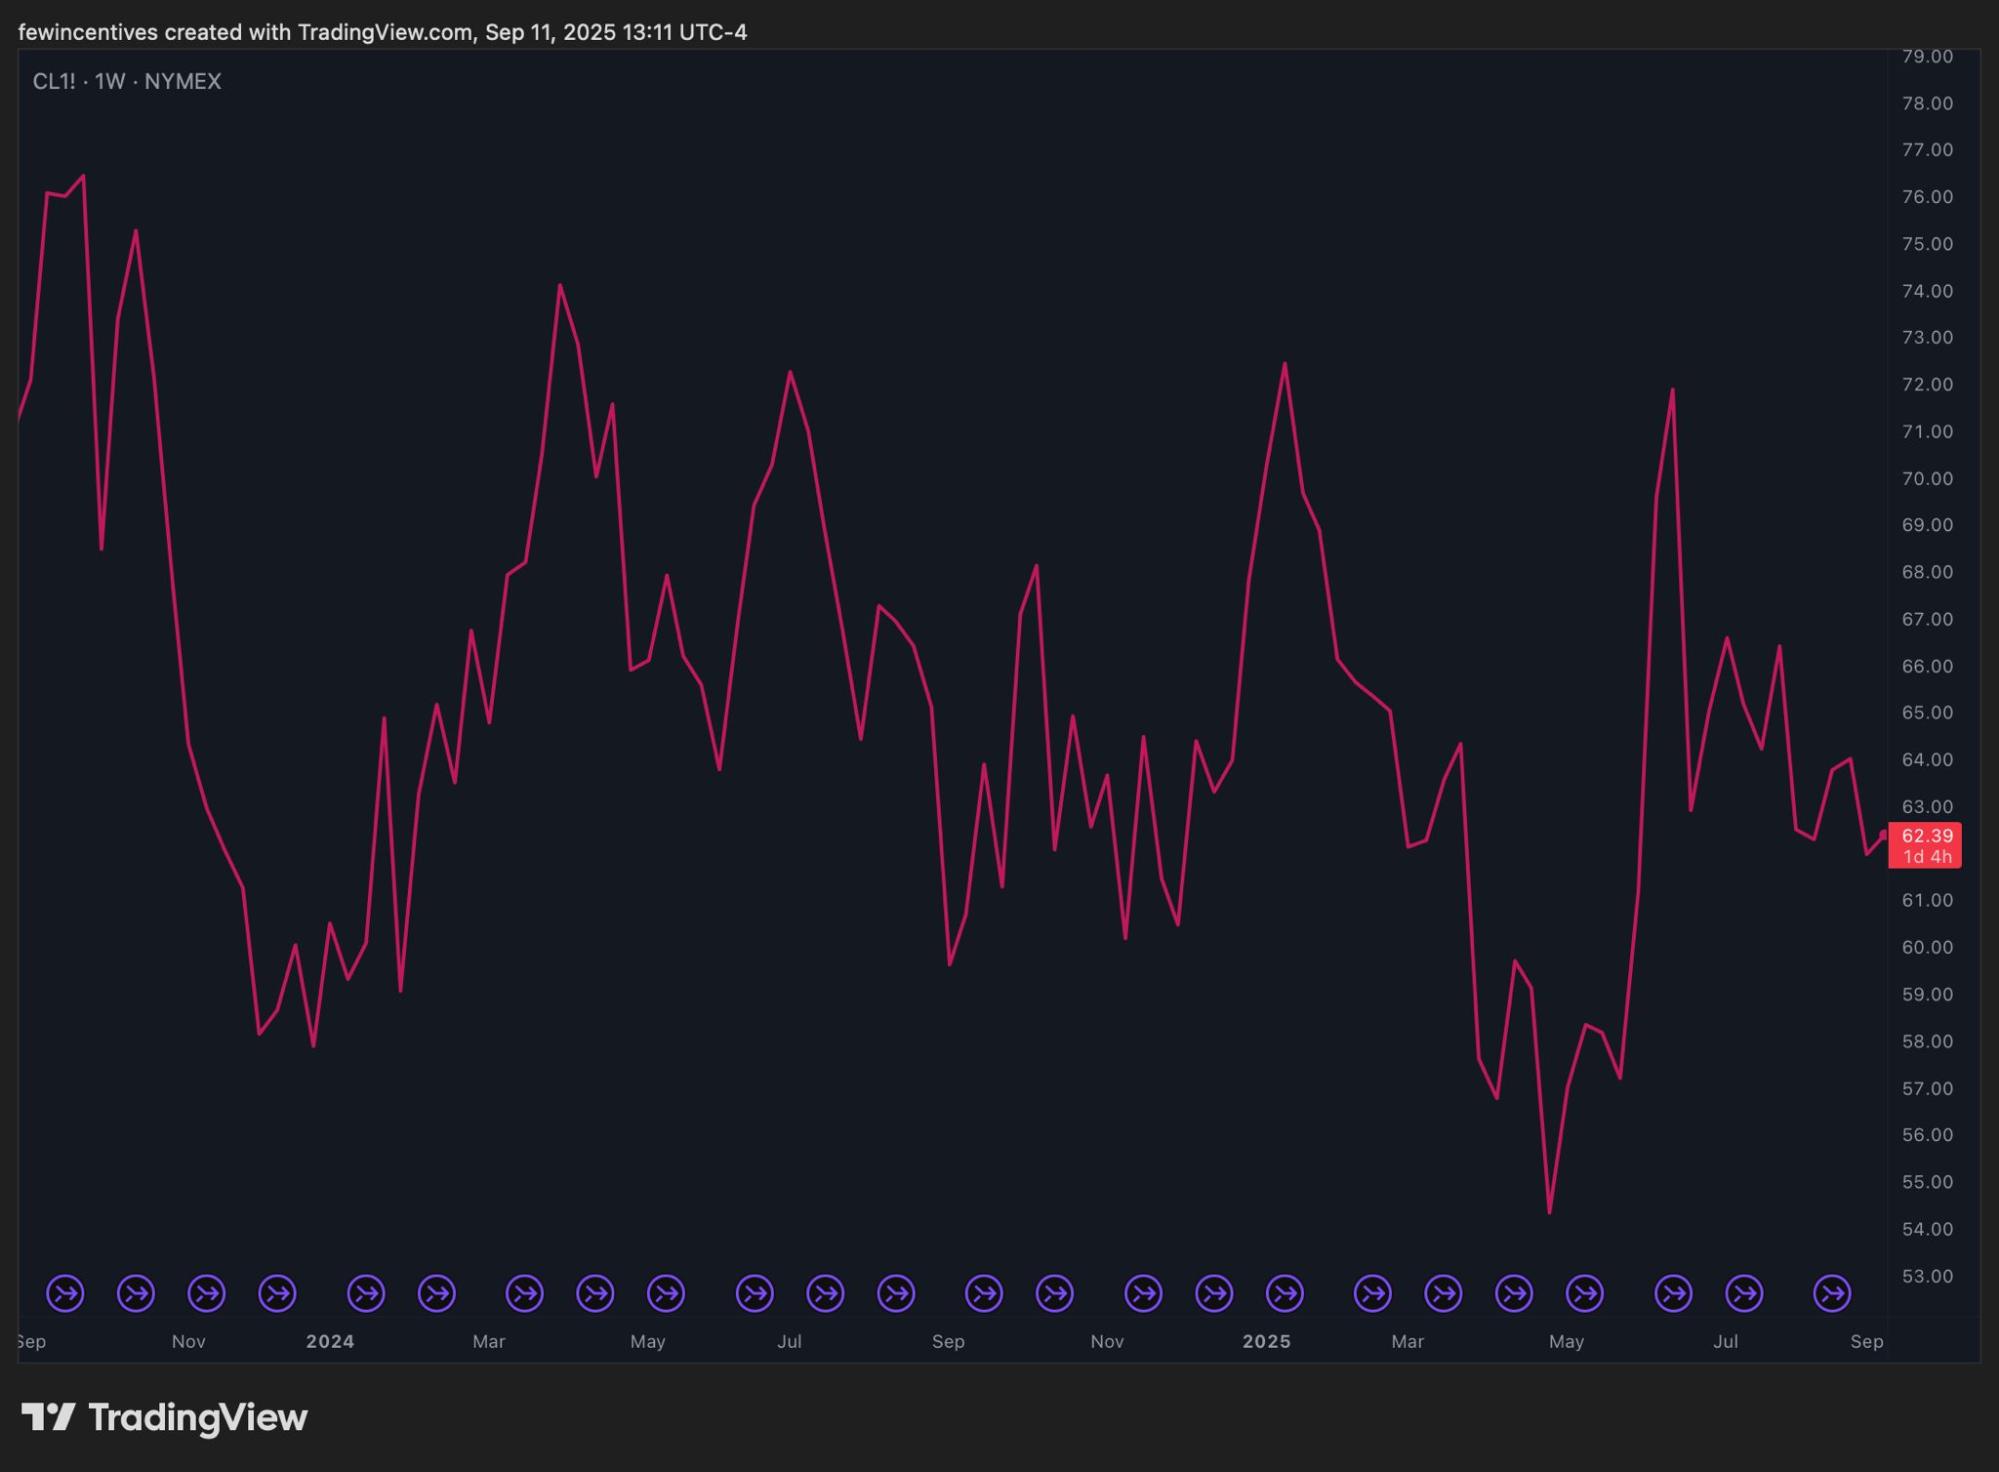The height and width of the screenshot is (1472, 1999).
Task: Open the CL1! 1W NYMEX symbol legend
Action: pyautogui.click(x=127, y=81)
